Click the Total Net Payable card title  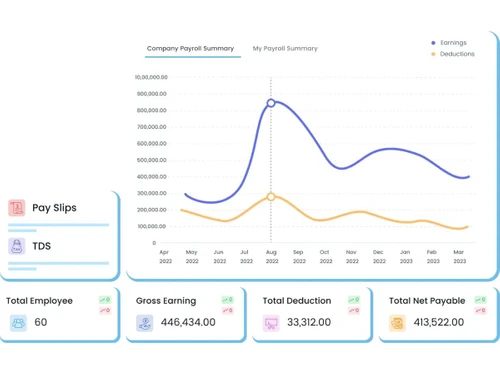(427, 301)
